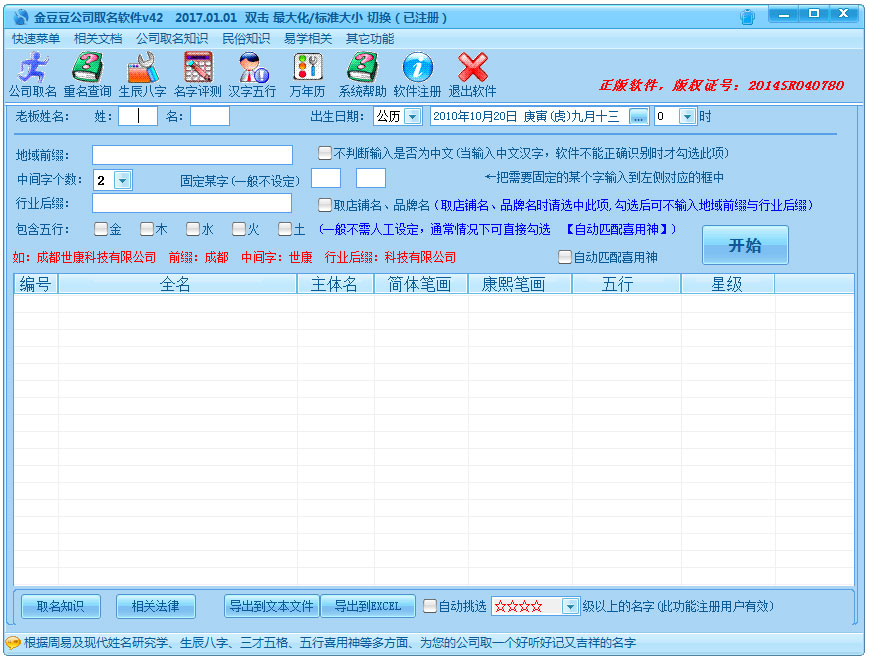
Task: Expand the 公历 calendar type dropdown
Action: pos(412,117)
